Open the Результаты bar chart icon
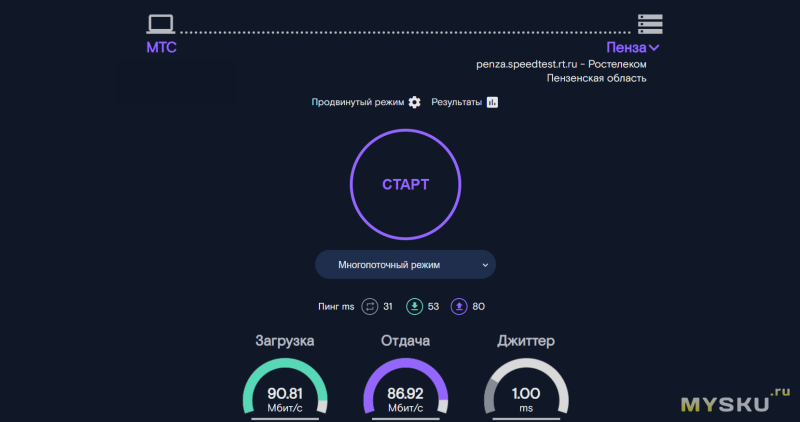 pos(492,103)
